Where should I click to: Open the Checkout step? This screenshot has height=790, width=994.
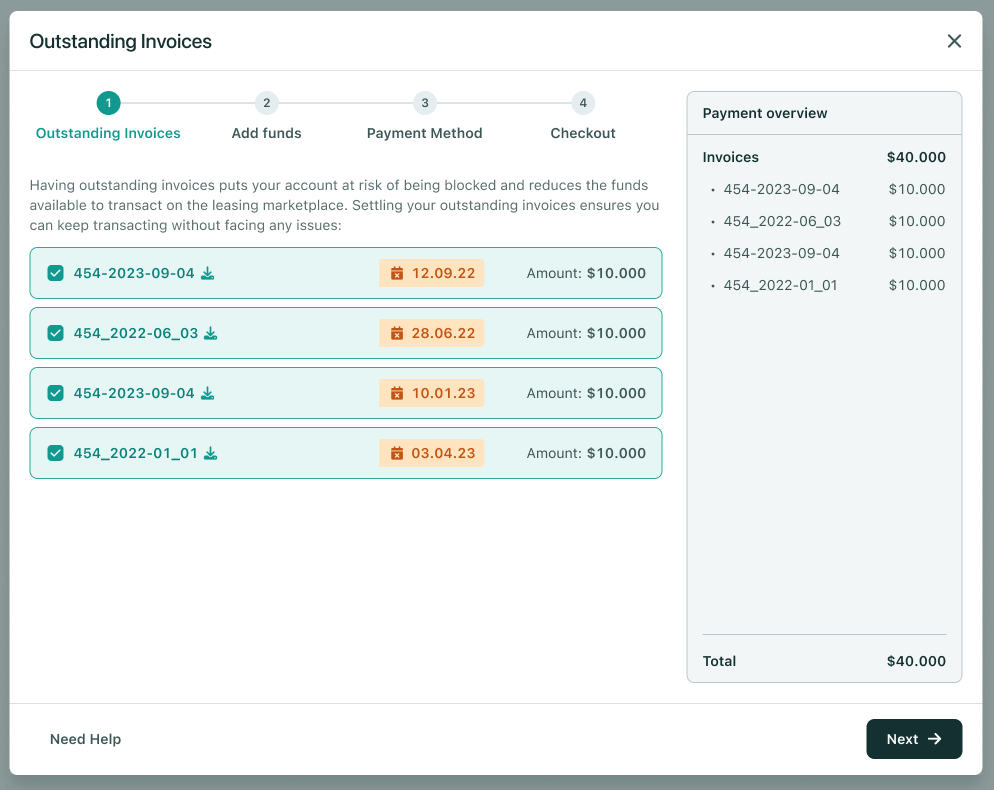coord(583,103)
